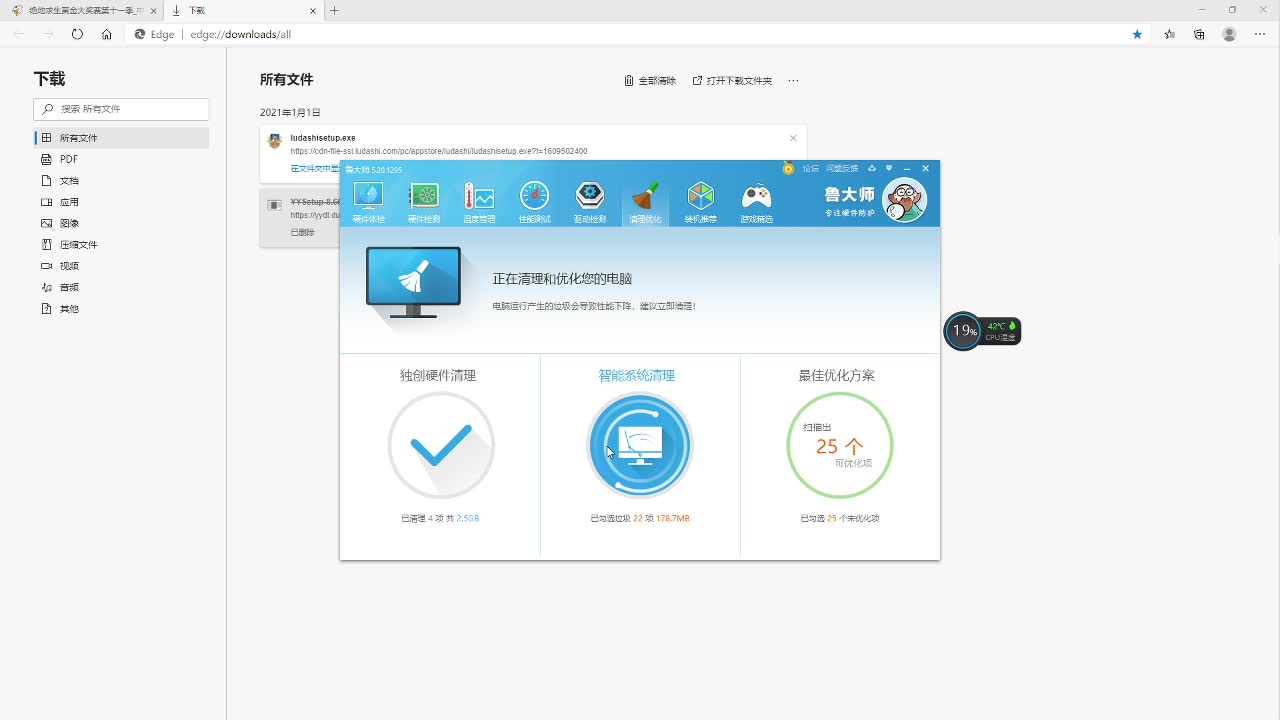Remove ludashisetup.exe entry with X

pyautogui.click(x=793, y=138)
